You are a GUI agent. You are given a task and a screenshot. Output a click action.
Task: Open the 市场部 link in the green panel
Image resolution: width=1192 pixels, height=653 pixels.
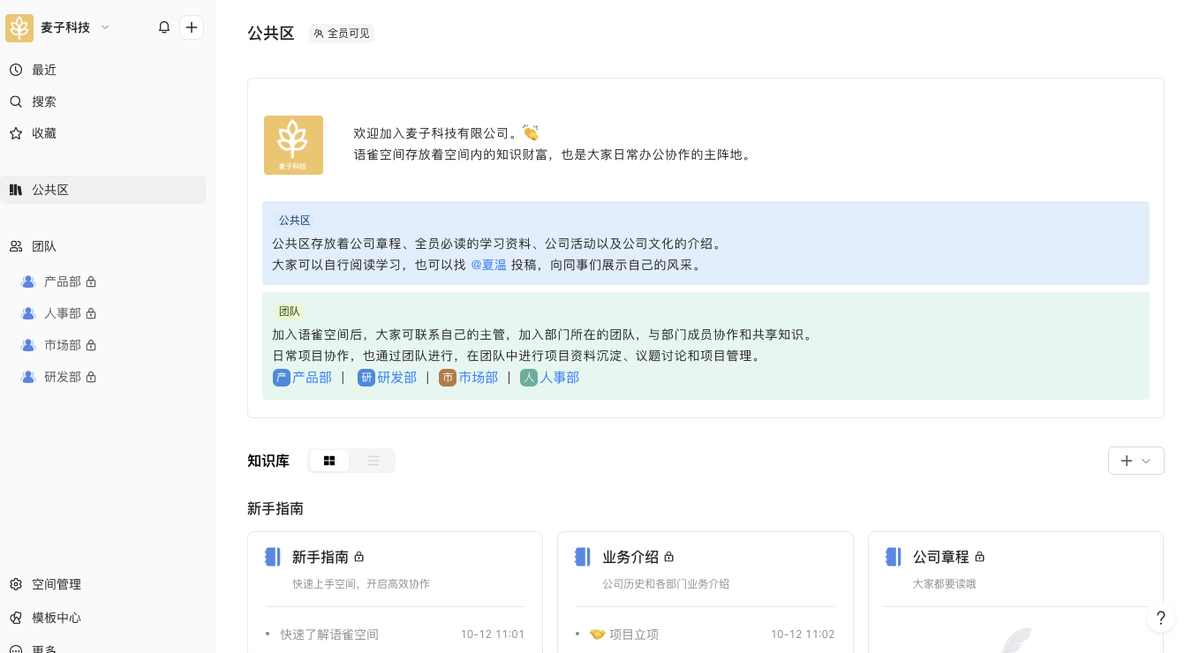click(x=478, y=378)
